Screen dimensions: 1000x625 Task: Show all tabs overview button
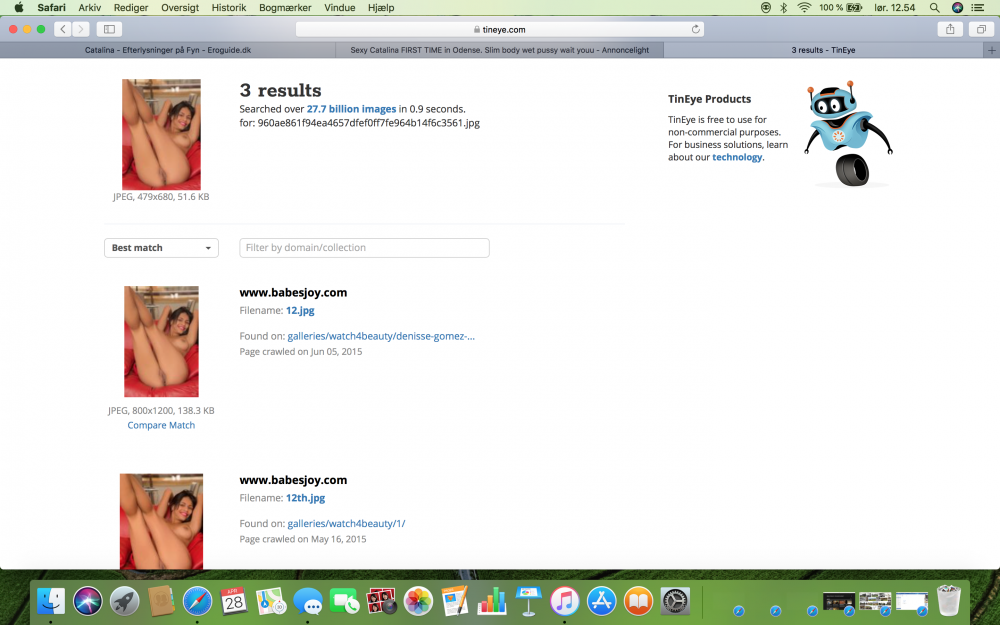(x=981, y=29)
